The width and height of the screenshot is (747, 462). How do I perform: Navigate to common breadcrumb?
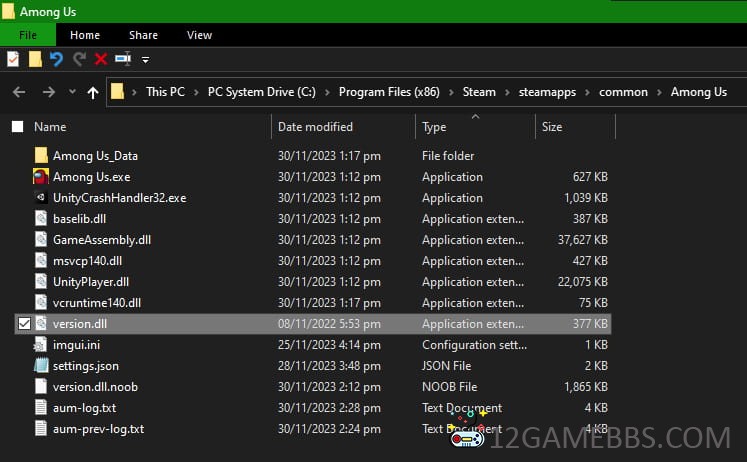click(623, 92)
